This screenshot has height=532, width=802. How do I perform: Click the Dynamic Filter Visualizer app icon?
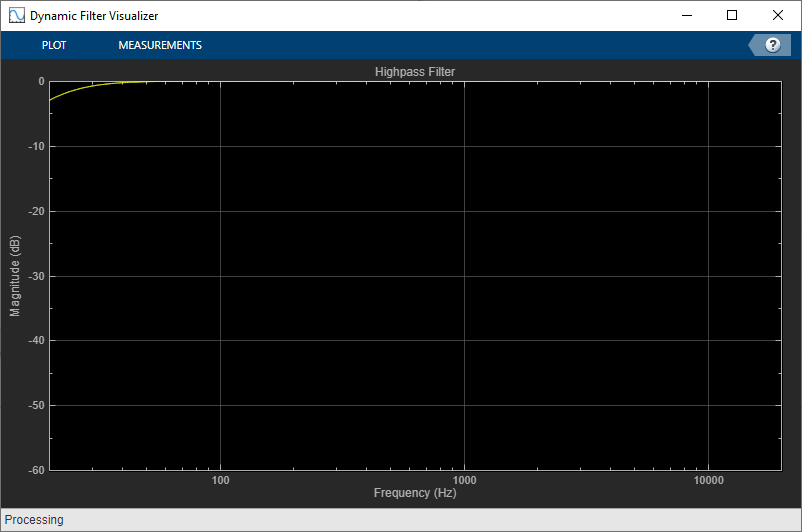pyautogui.click(x=16, y=15)
